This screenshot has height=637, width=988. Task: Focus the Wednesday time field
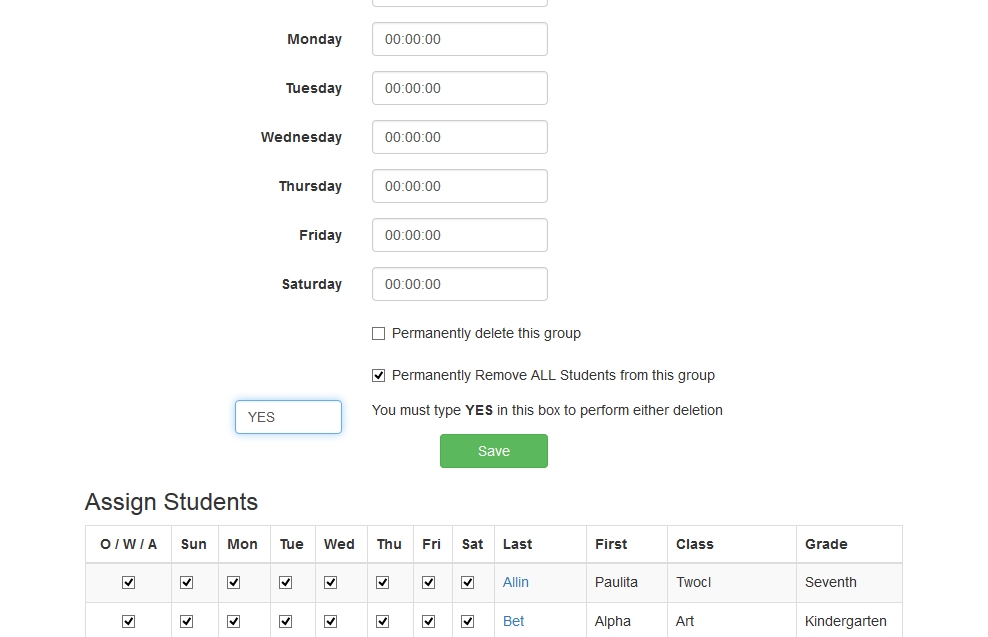pyautogui.click(x=459, y=137)
